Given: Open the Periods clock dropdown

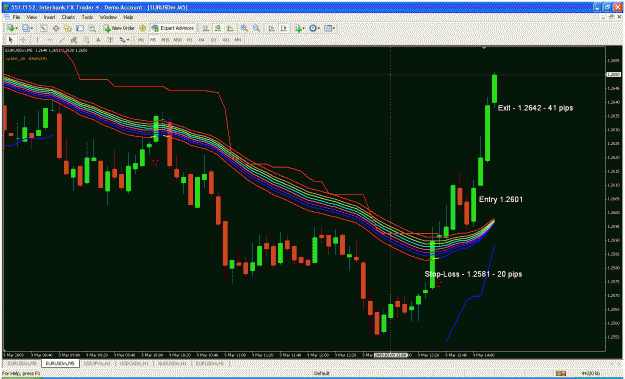Looking at the screenshot, I should (315, 28).
